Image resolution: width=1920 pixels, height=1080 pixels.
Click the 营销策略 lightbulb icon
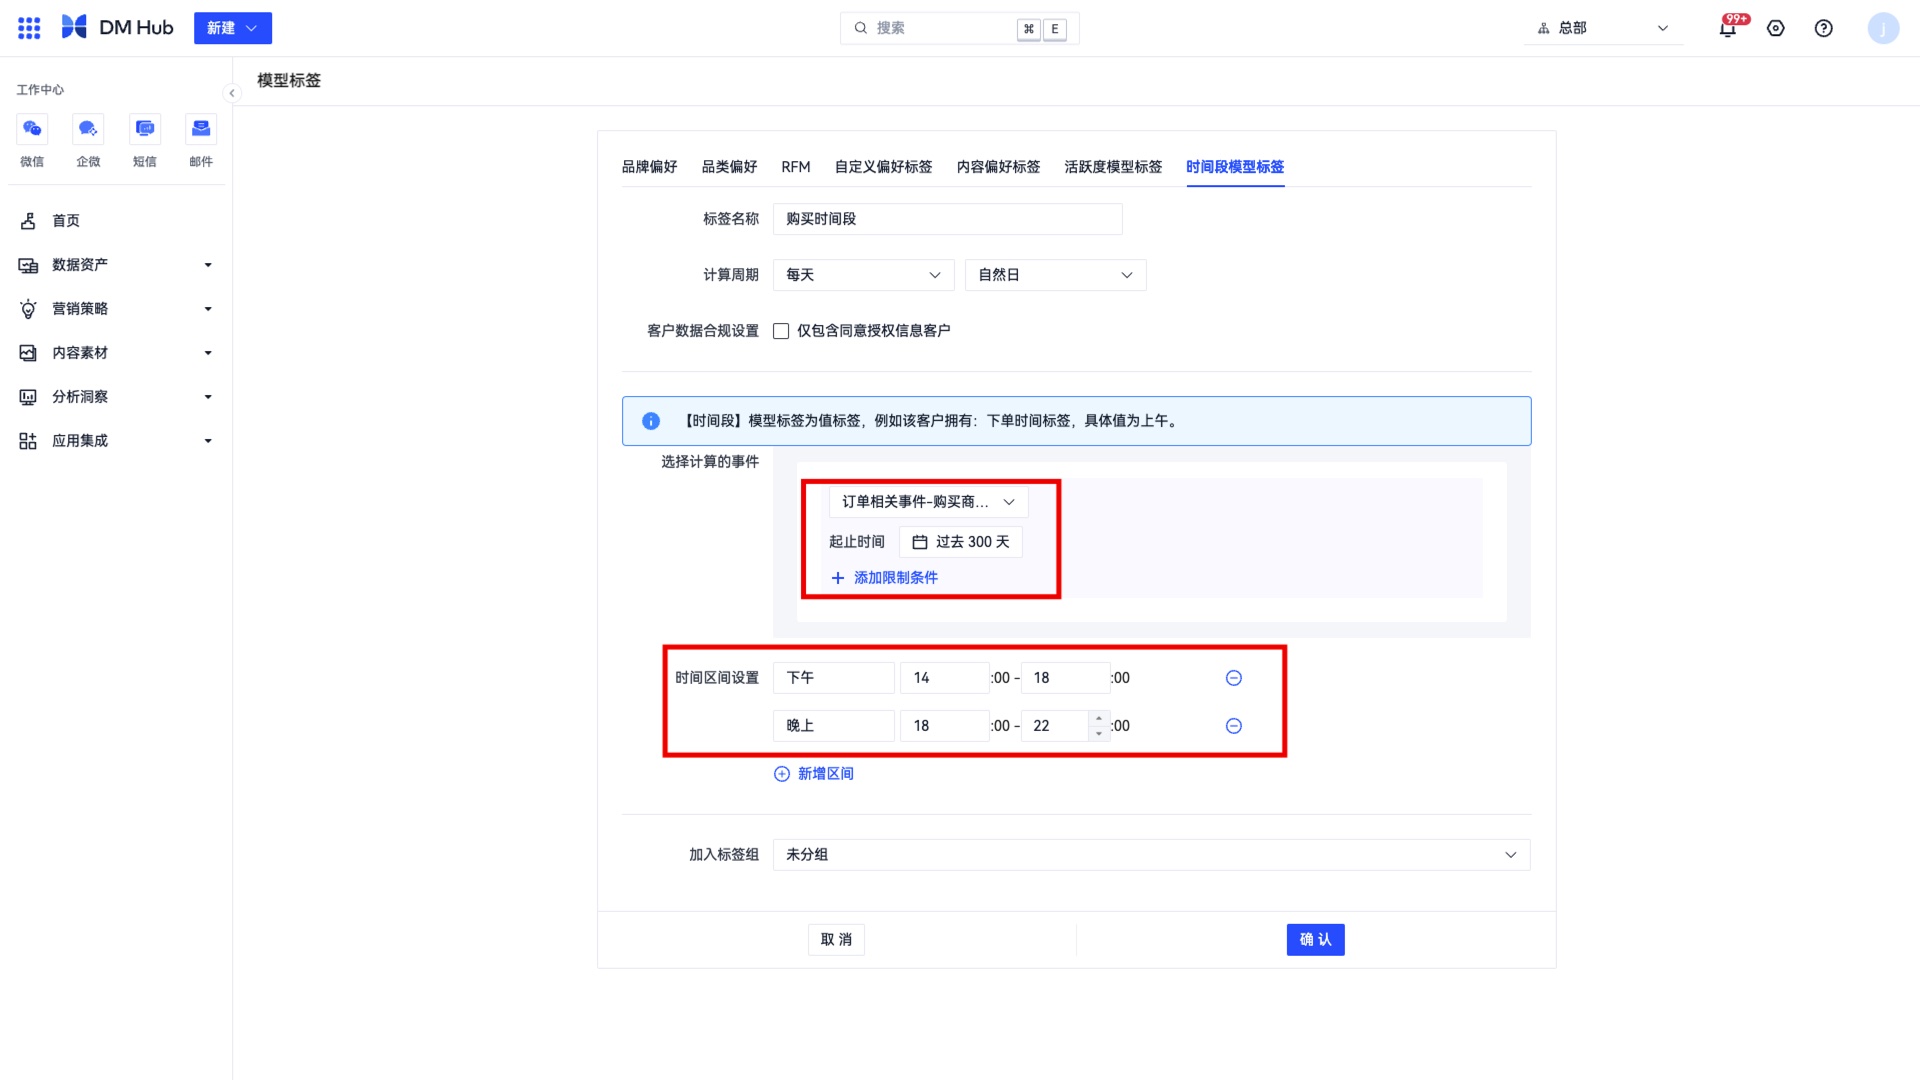click(x=28, y=309)
